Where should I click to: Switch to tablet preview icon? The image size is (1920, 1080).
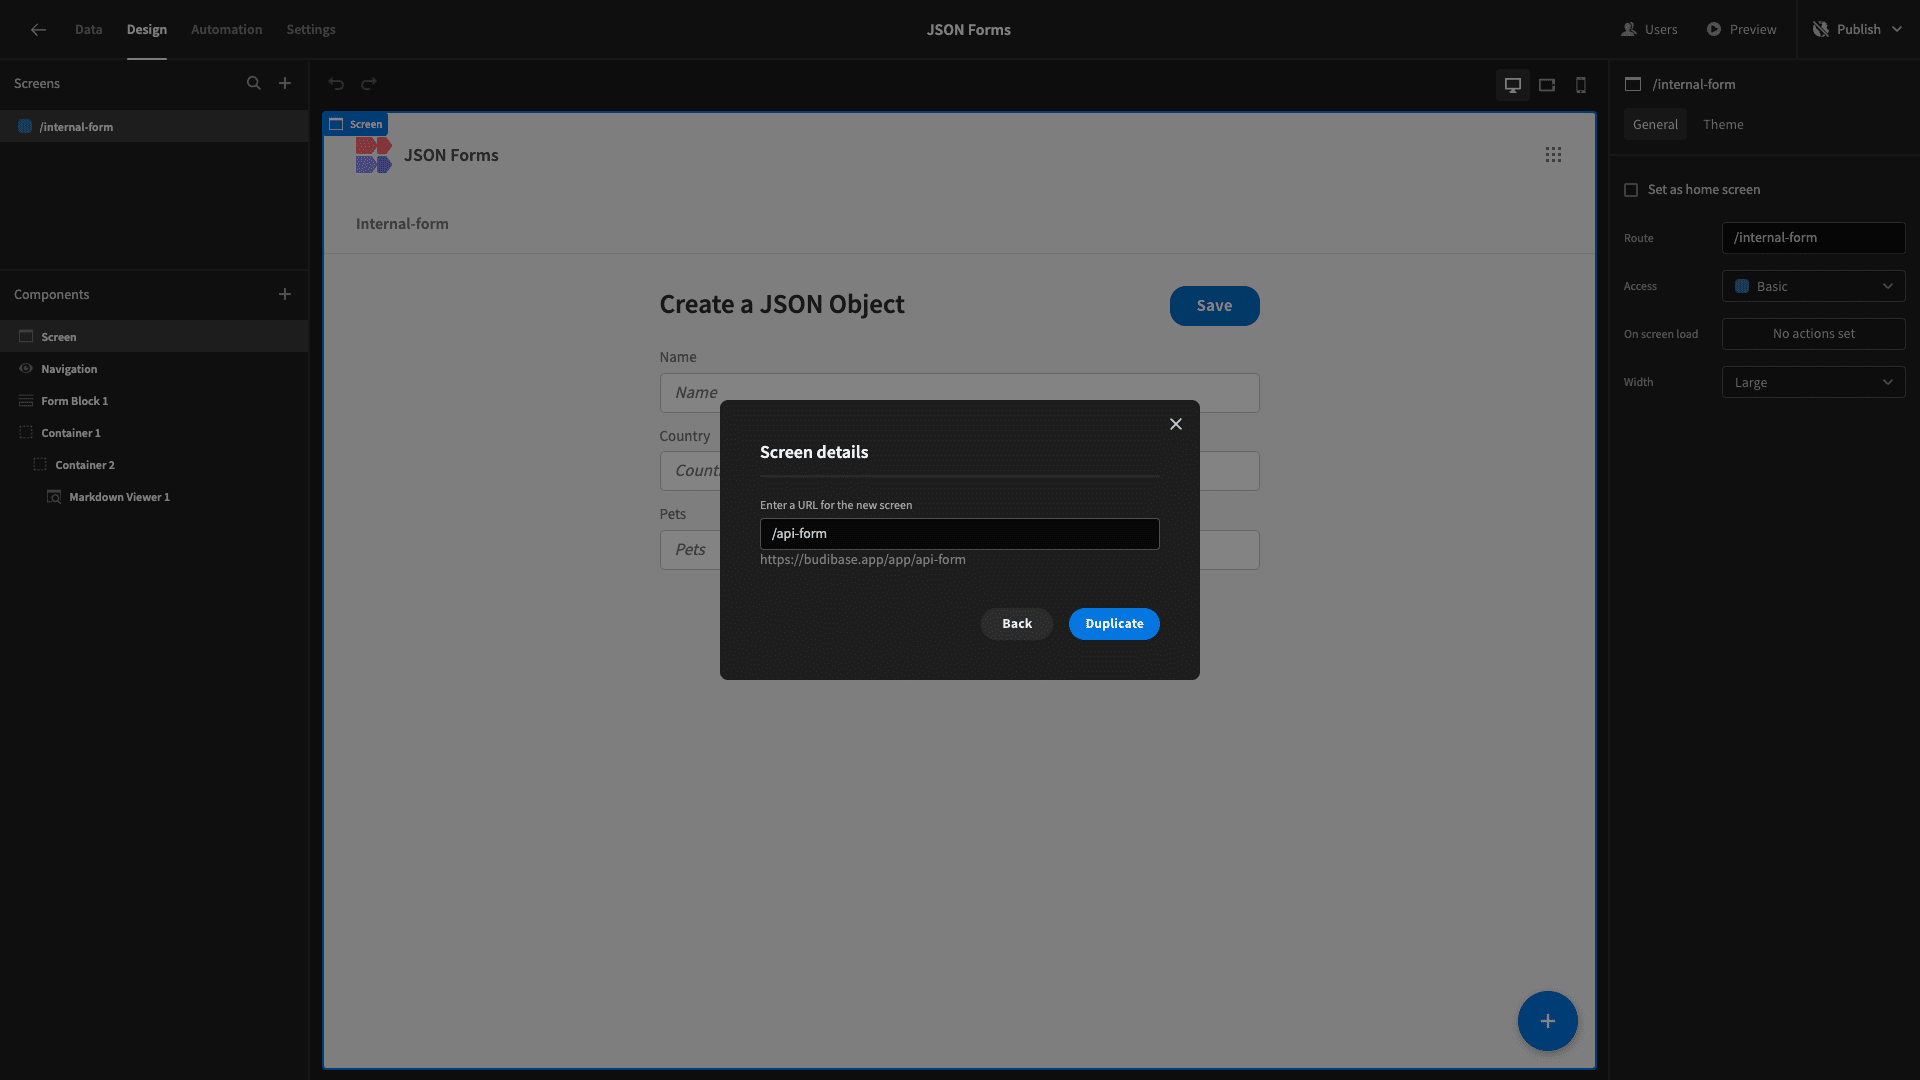tap(1547, 85)
